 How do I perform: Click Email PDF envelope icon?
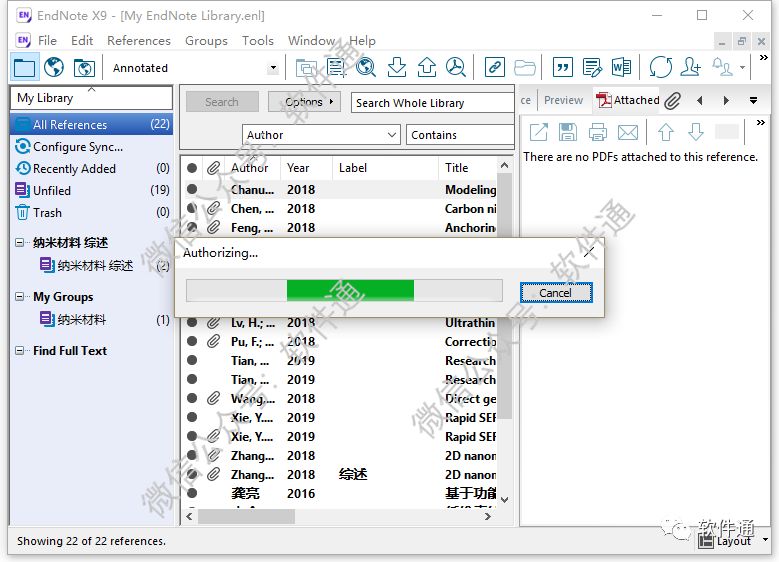pyautogui.click(x=628, y=132)
